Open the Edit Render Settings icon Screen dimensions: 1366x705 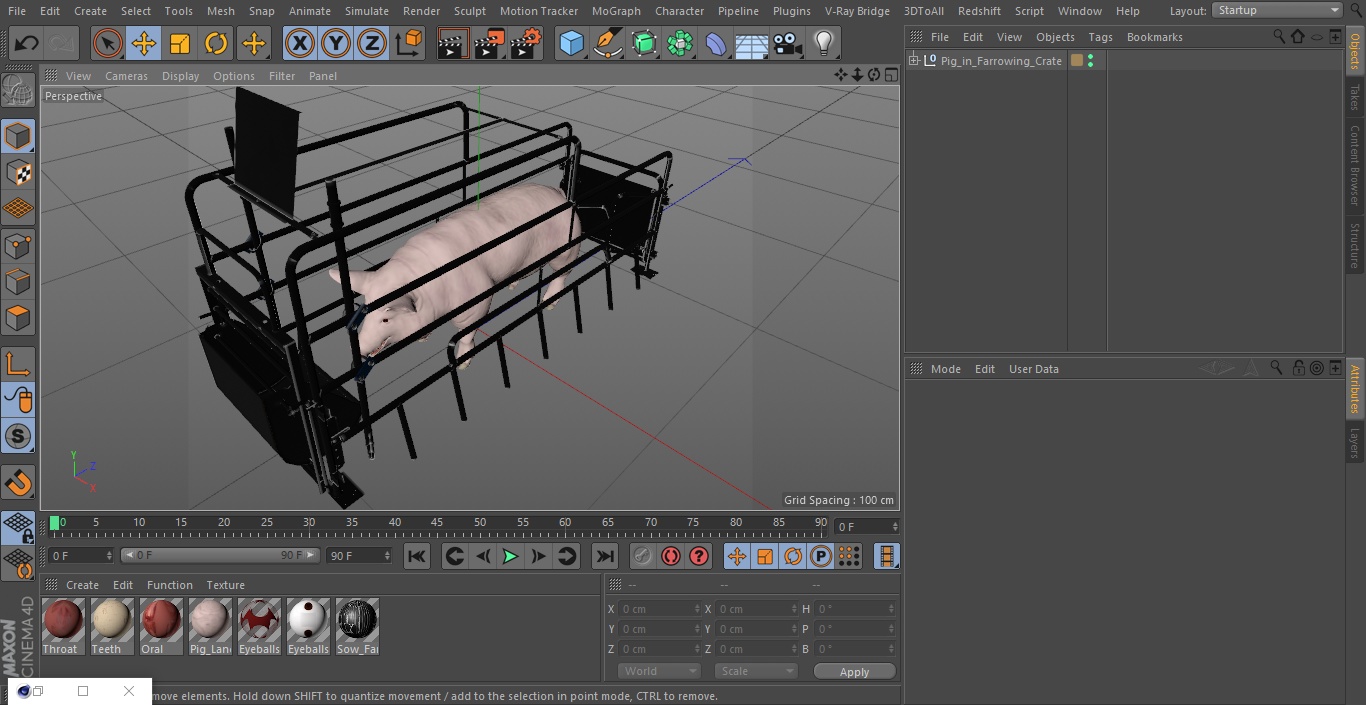point(526,43)
